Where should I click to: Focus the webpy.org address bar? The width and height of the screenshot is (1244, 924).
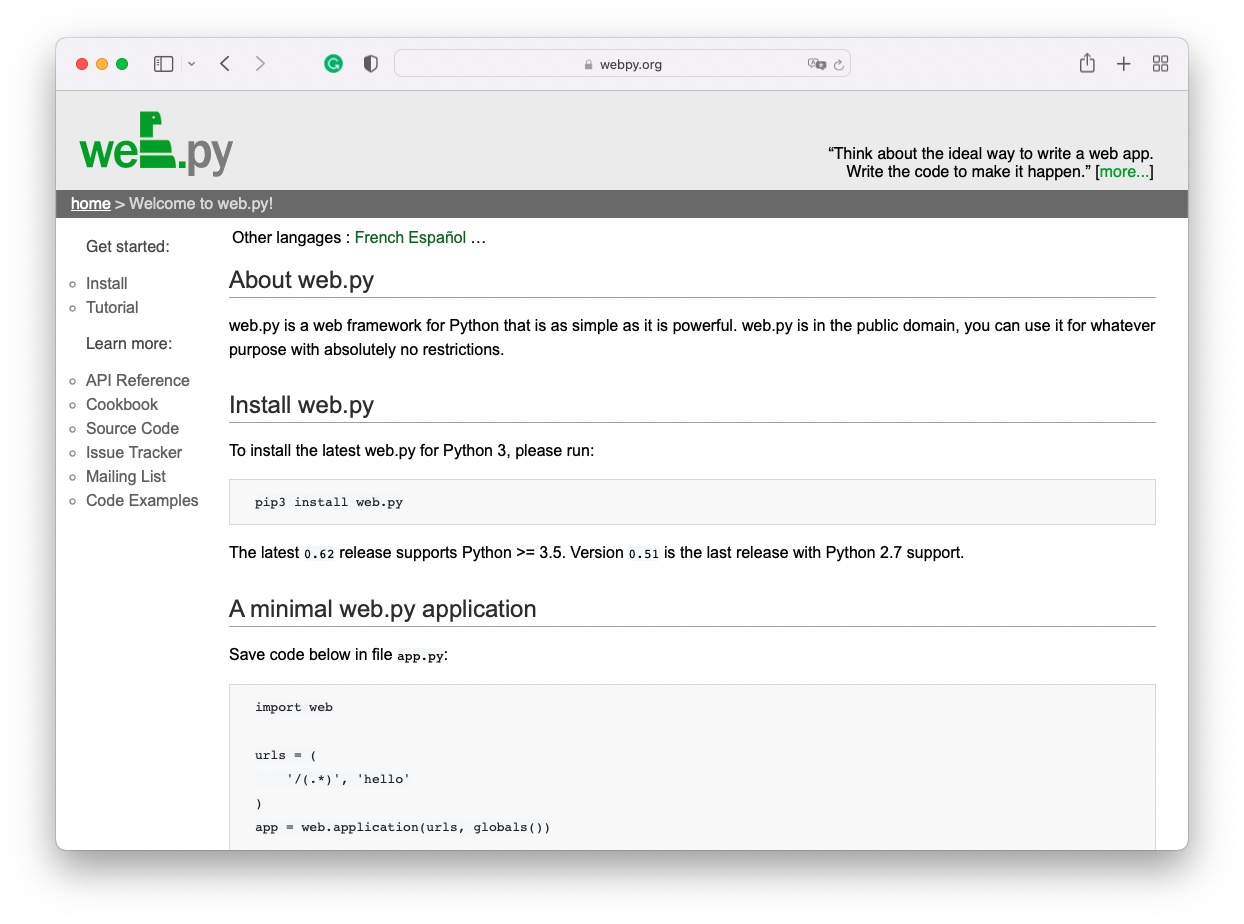point(622,64)
